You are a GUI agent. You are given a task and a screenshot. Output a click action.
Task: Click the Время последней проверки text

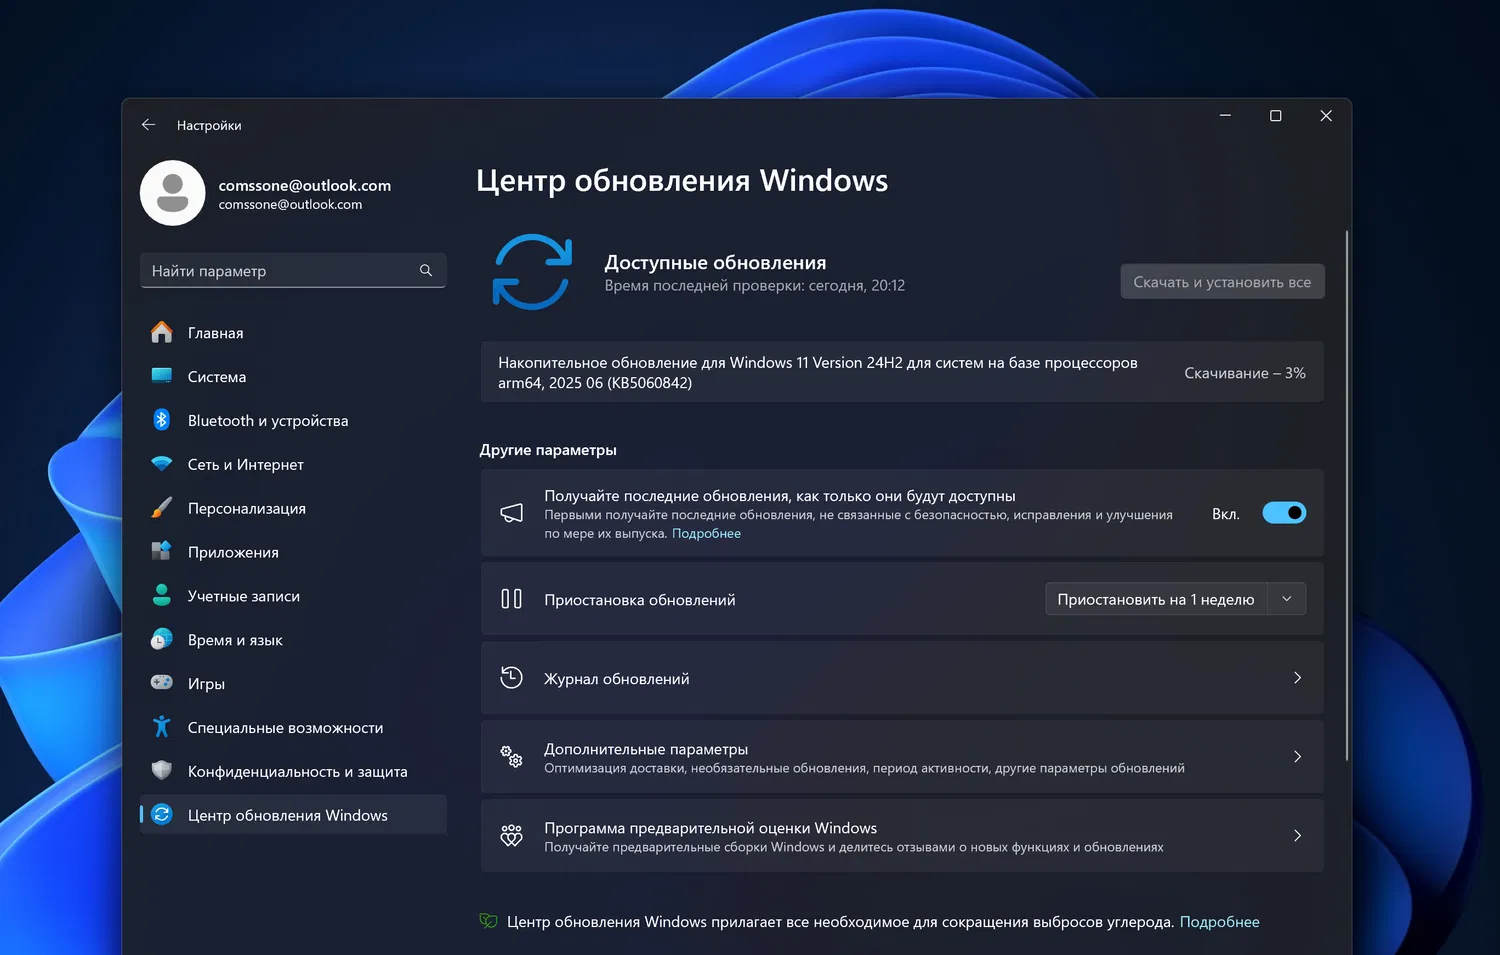pos(754,286)
